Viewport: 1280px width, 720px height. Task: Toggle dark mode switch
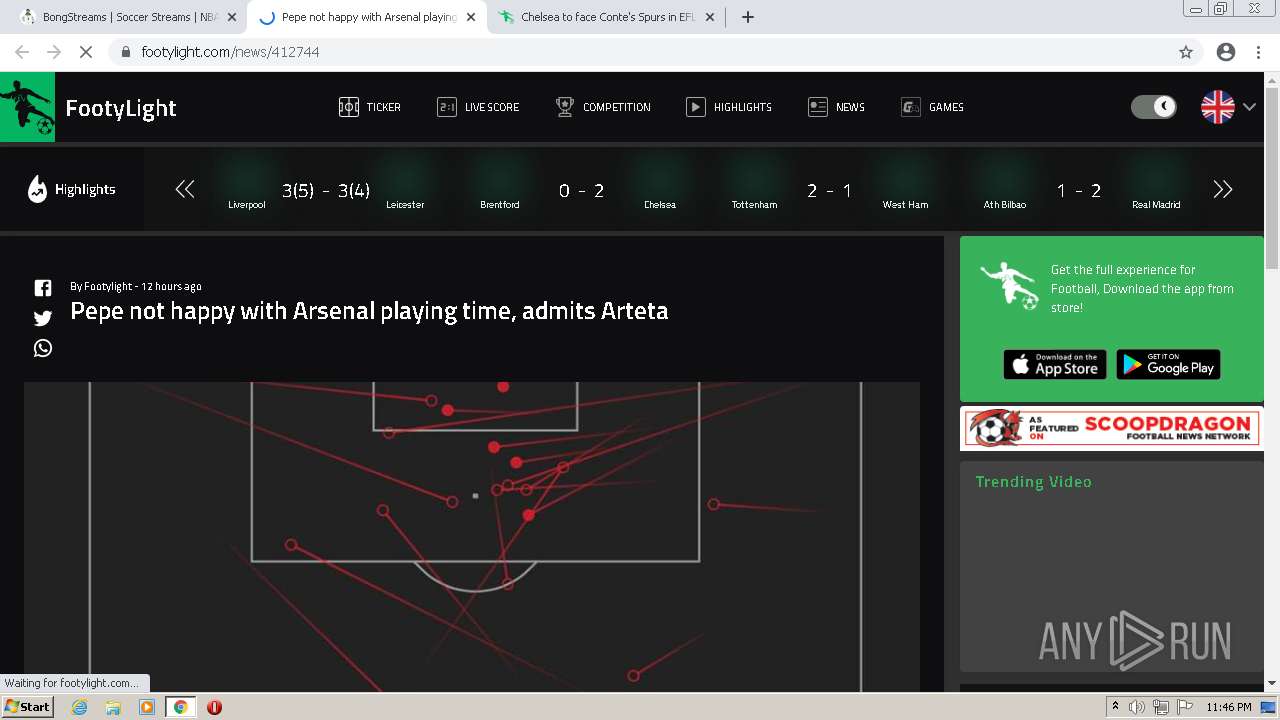click(x=1154, y=107)
